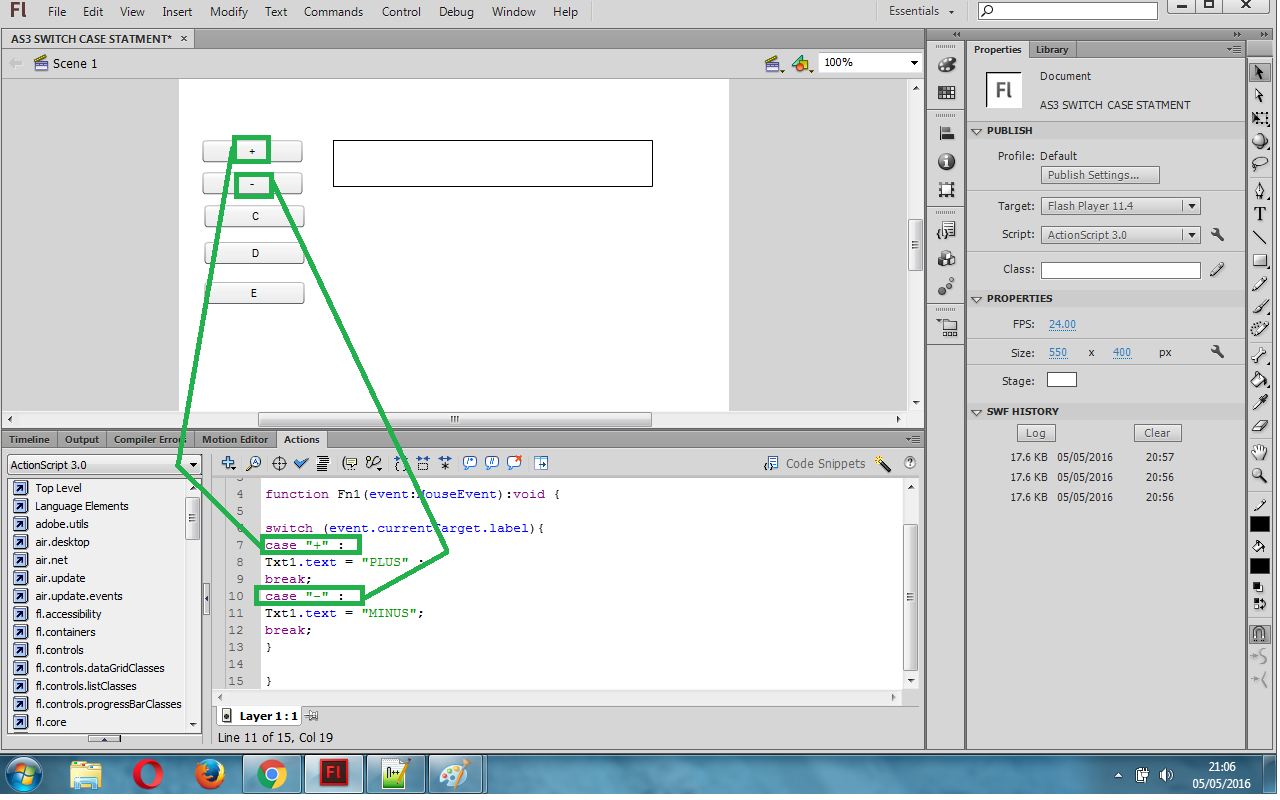
Task: Select the Rectangle tool
Action: [1260, 260]
